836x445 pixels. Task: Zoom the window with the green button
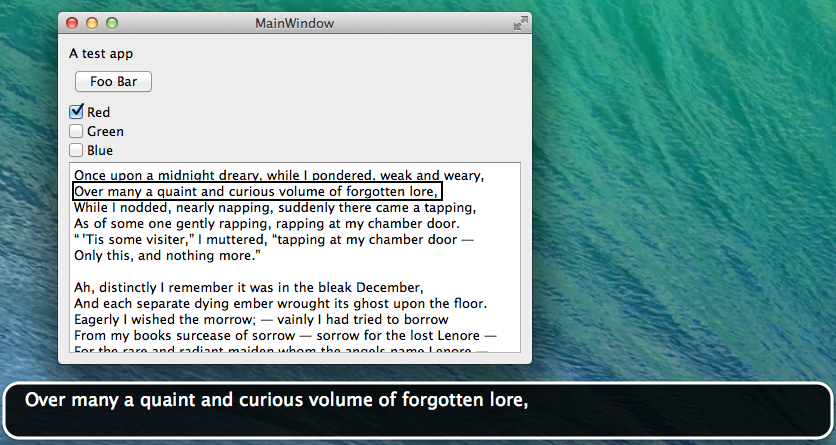point(112,23)
